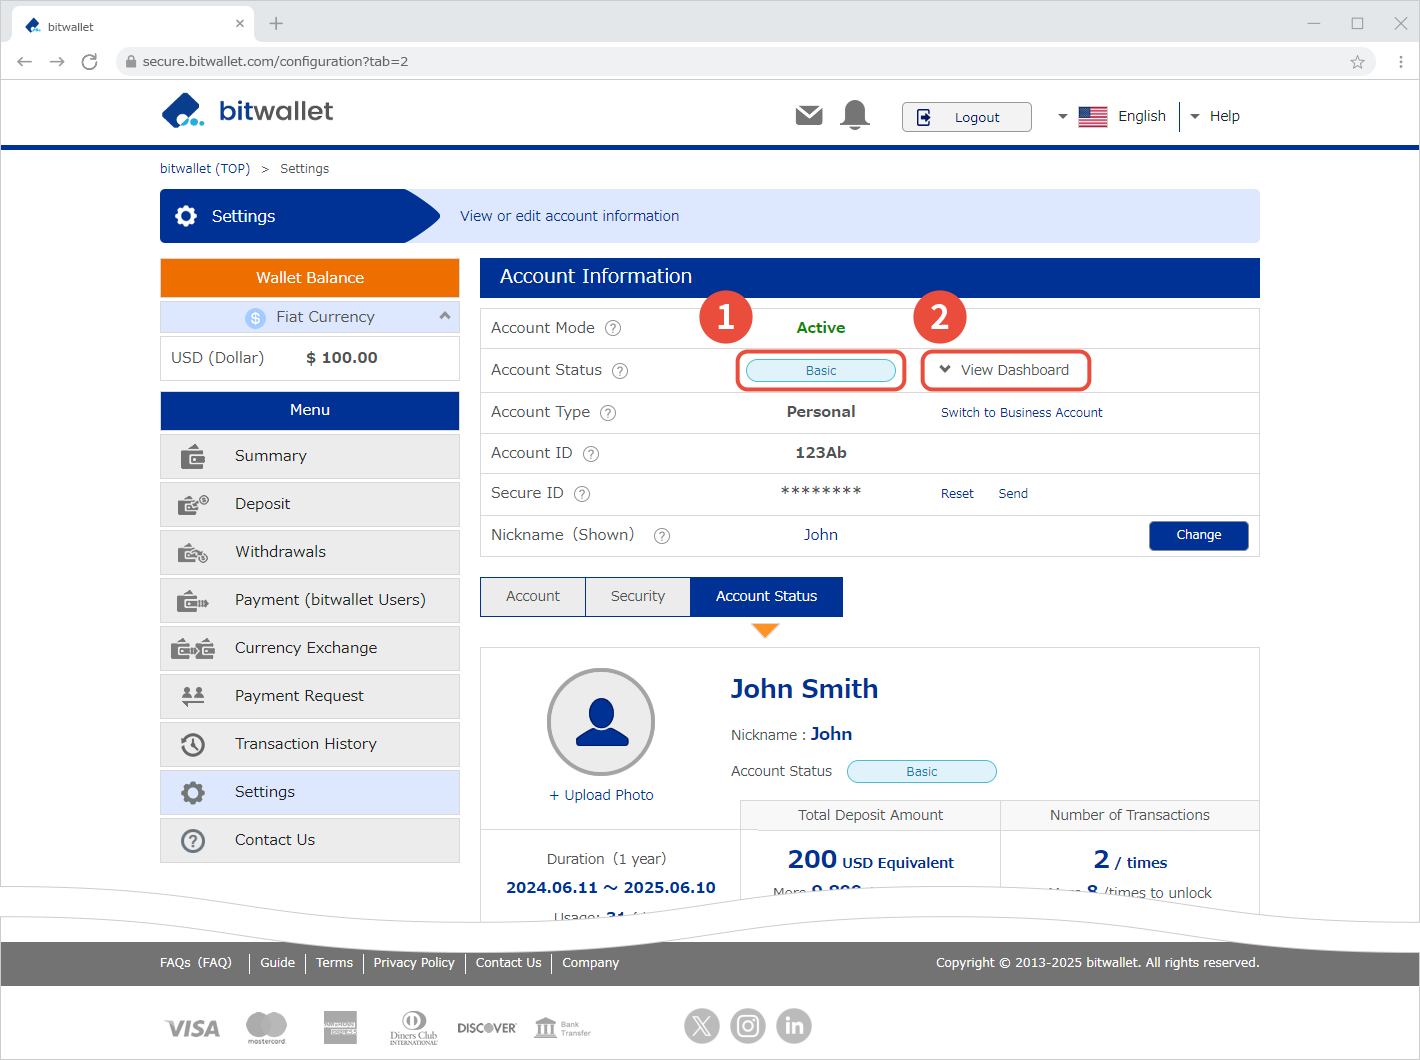Click the question mark next to Secure ID

pos(582,494)
